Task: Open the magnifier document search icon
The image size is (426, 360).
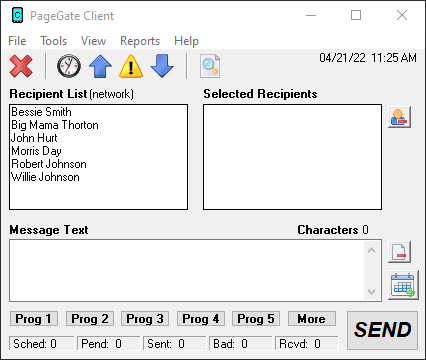Action: 210,66
